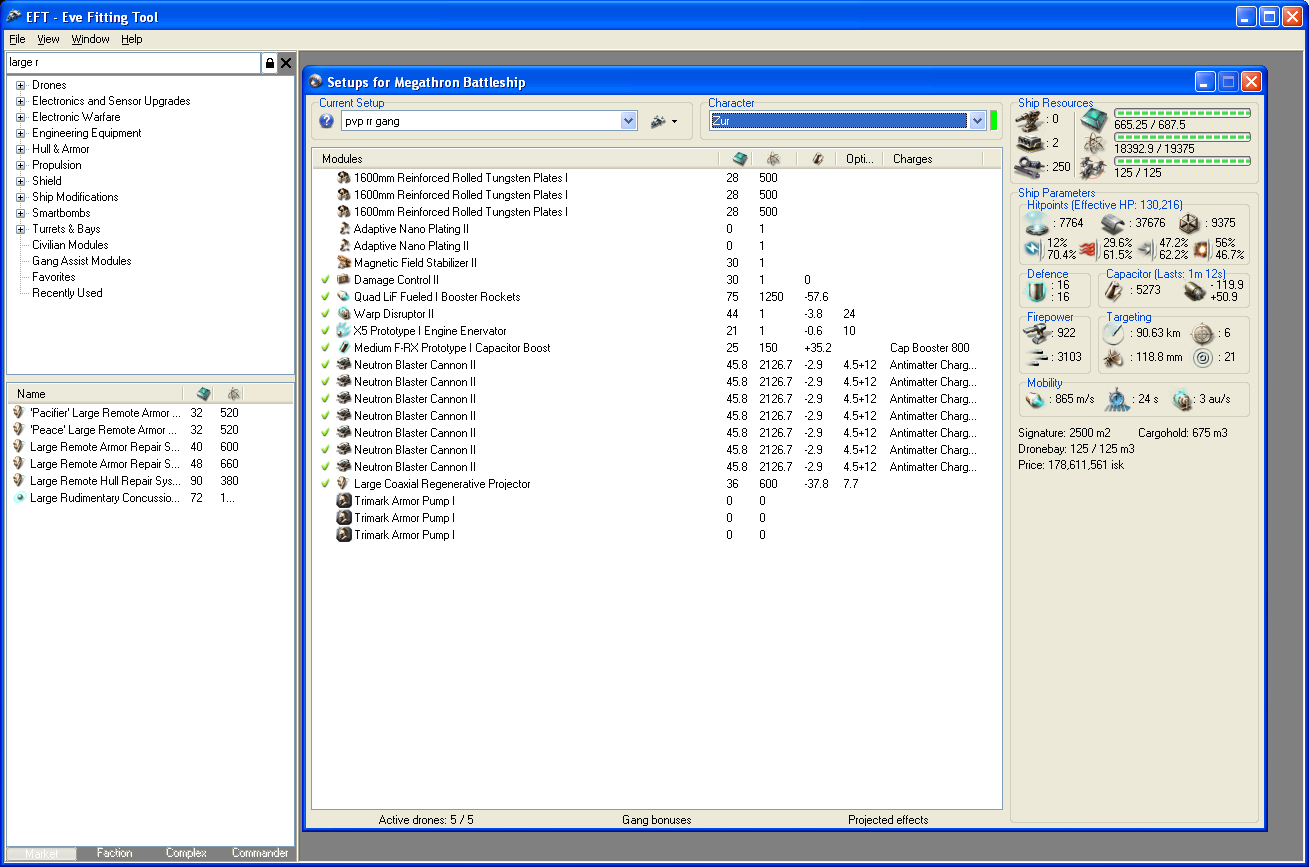This screenshot has width=1309, height=867.
Task: Click Projected effects at the bottom
Action: click(x=888, y=820)
